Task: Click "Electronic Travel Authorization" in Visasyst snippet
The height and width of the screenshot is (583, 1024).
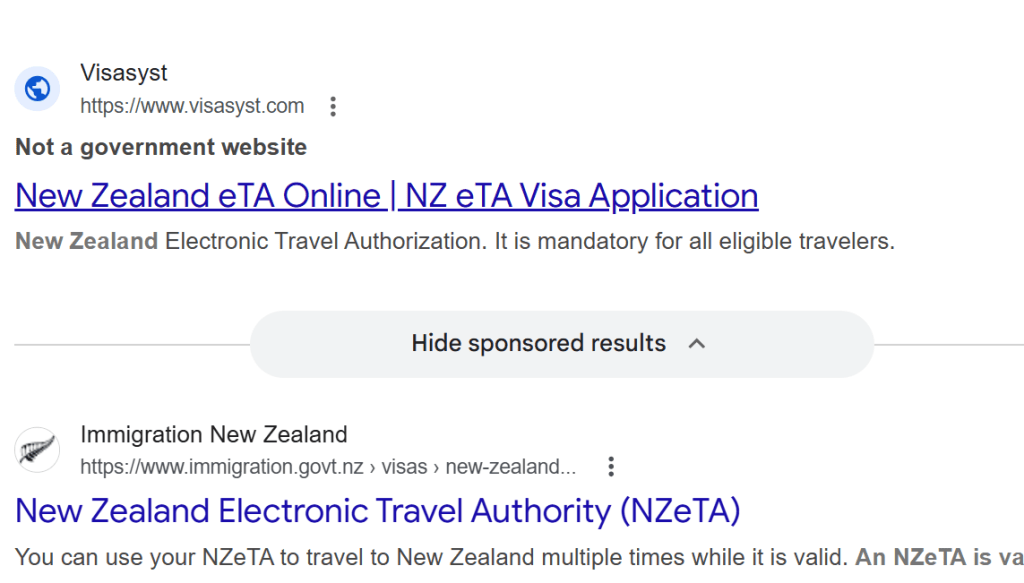Action: tap(324, 241)
